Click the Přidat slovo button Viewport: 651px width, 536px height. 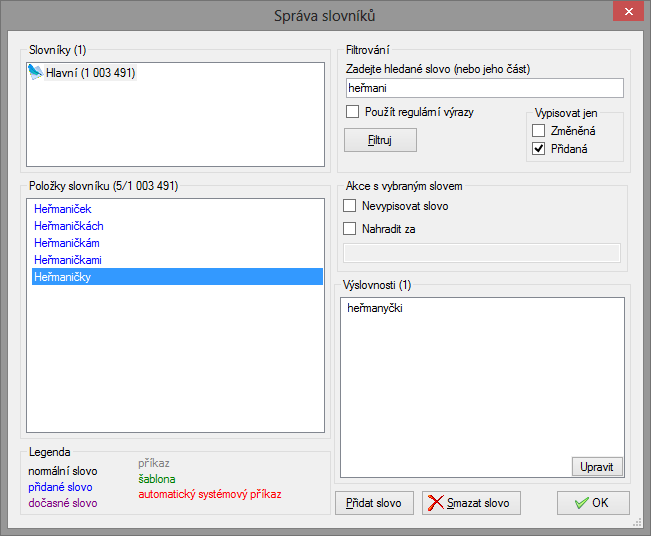pyautogui.click(x=374, y=503)
